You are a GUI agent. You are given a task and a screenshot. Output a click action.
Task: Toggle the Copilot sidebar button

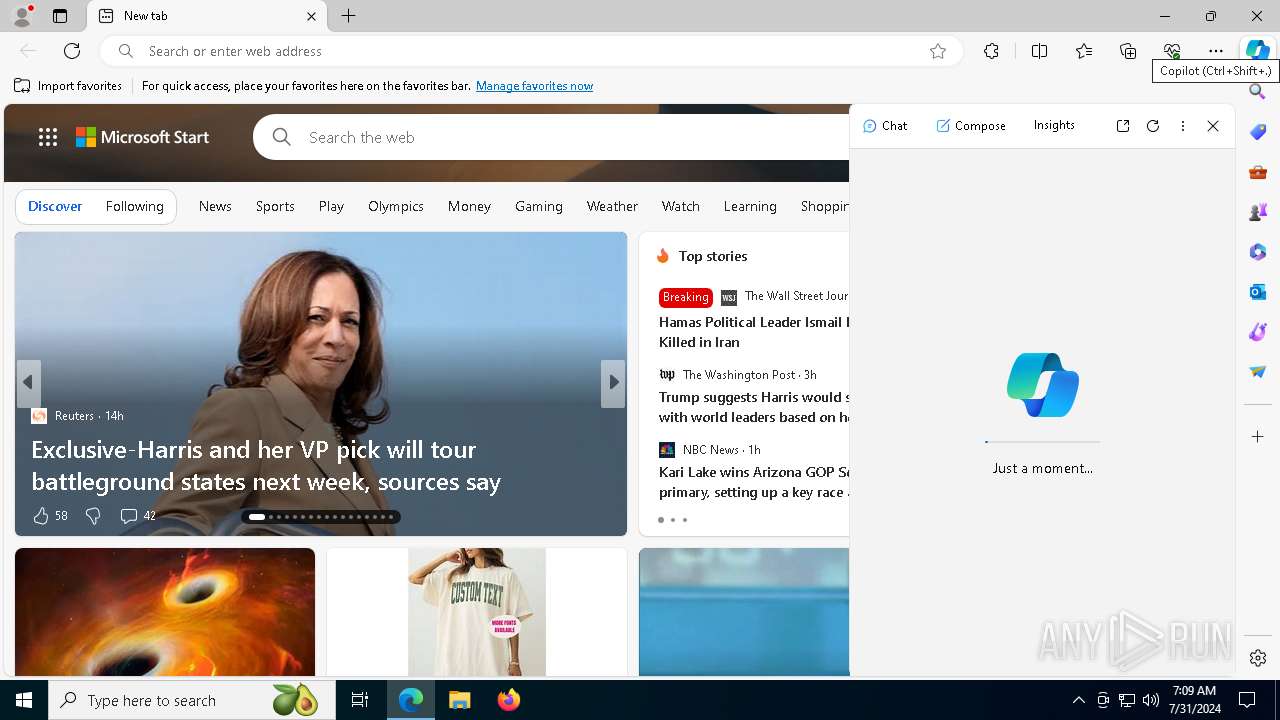(x=1257, y=50)
